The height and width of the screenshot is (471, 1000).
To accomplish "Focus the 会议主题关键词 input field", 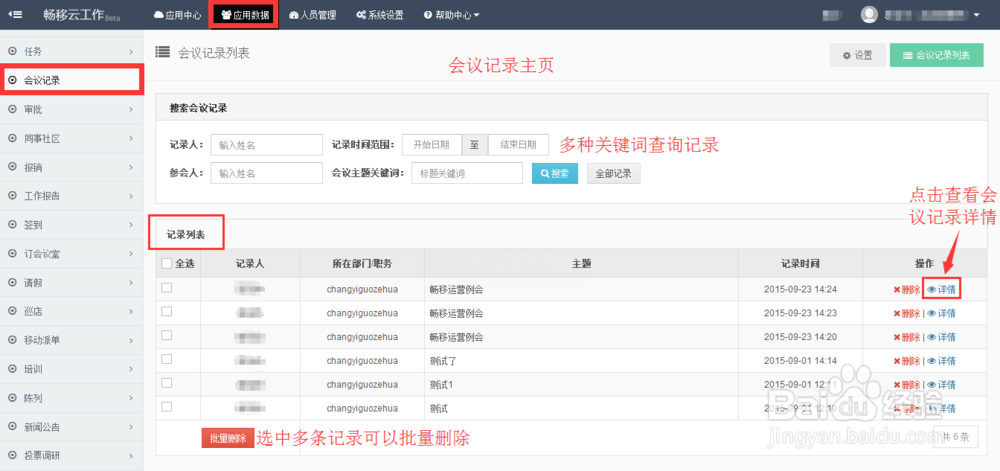I will pos(467,173).
